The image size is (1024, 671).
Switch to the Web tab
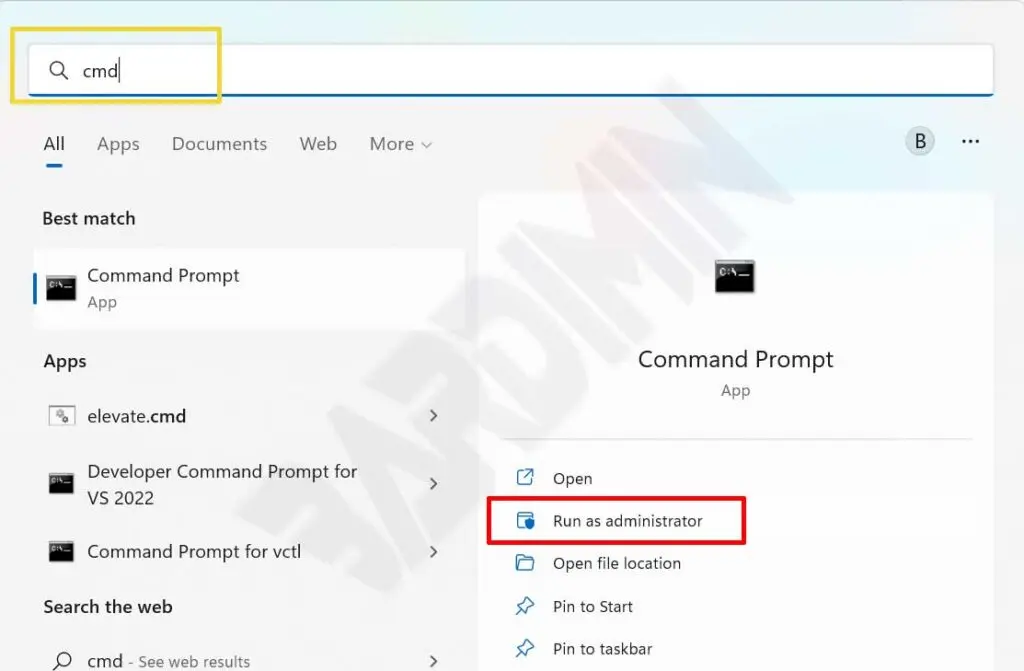318,144
